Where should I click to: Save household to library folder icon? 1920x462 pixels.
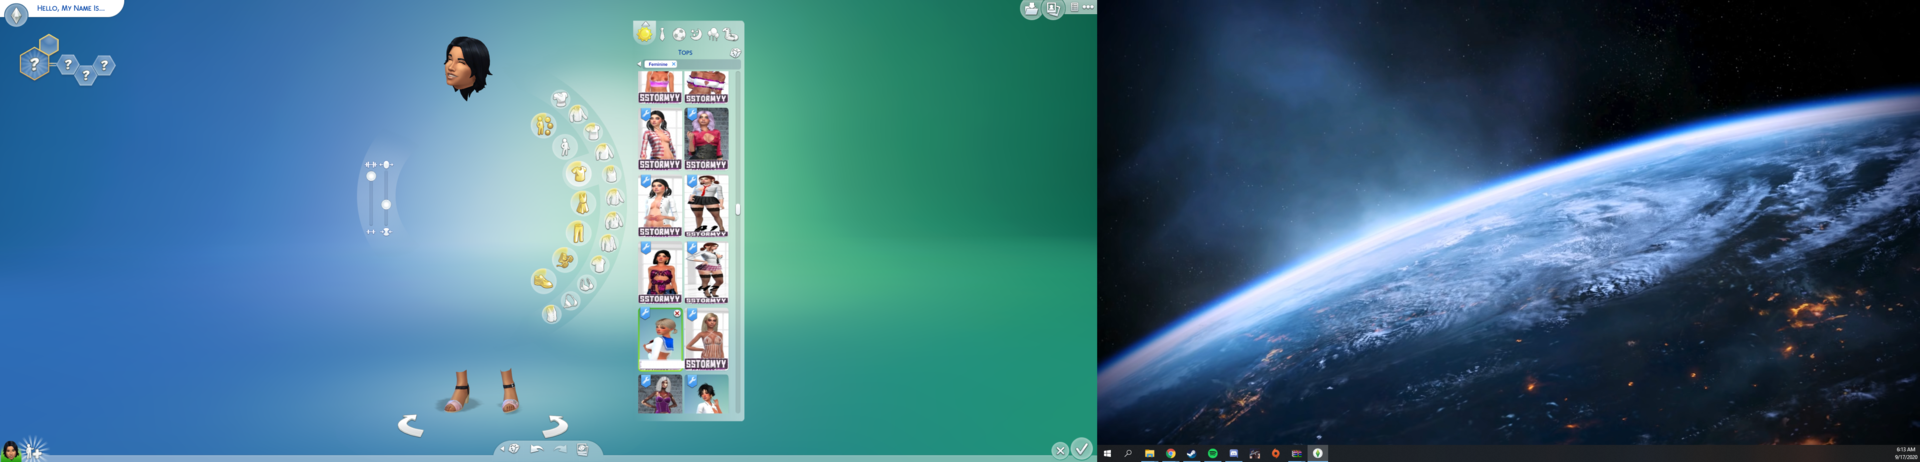pyautogui.click(x=1030, y=9)
